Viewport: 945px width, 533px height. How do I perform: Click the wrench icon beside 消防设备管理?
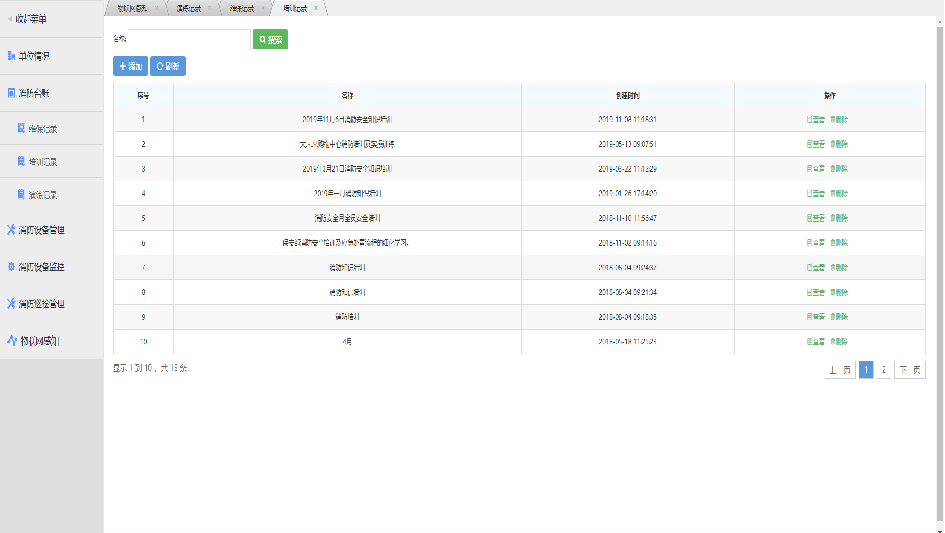(11, 230)
